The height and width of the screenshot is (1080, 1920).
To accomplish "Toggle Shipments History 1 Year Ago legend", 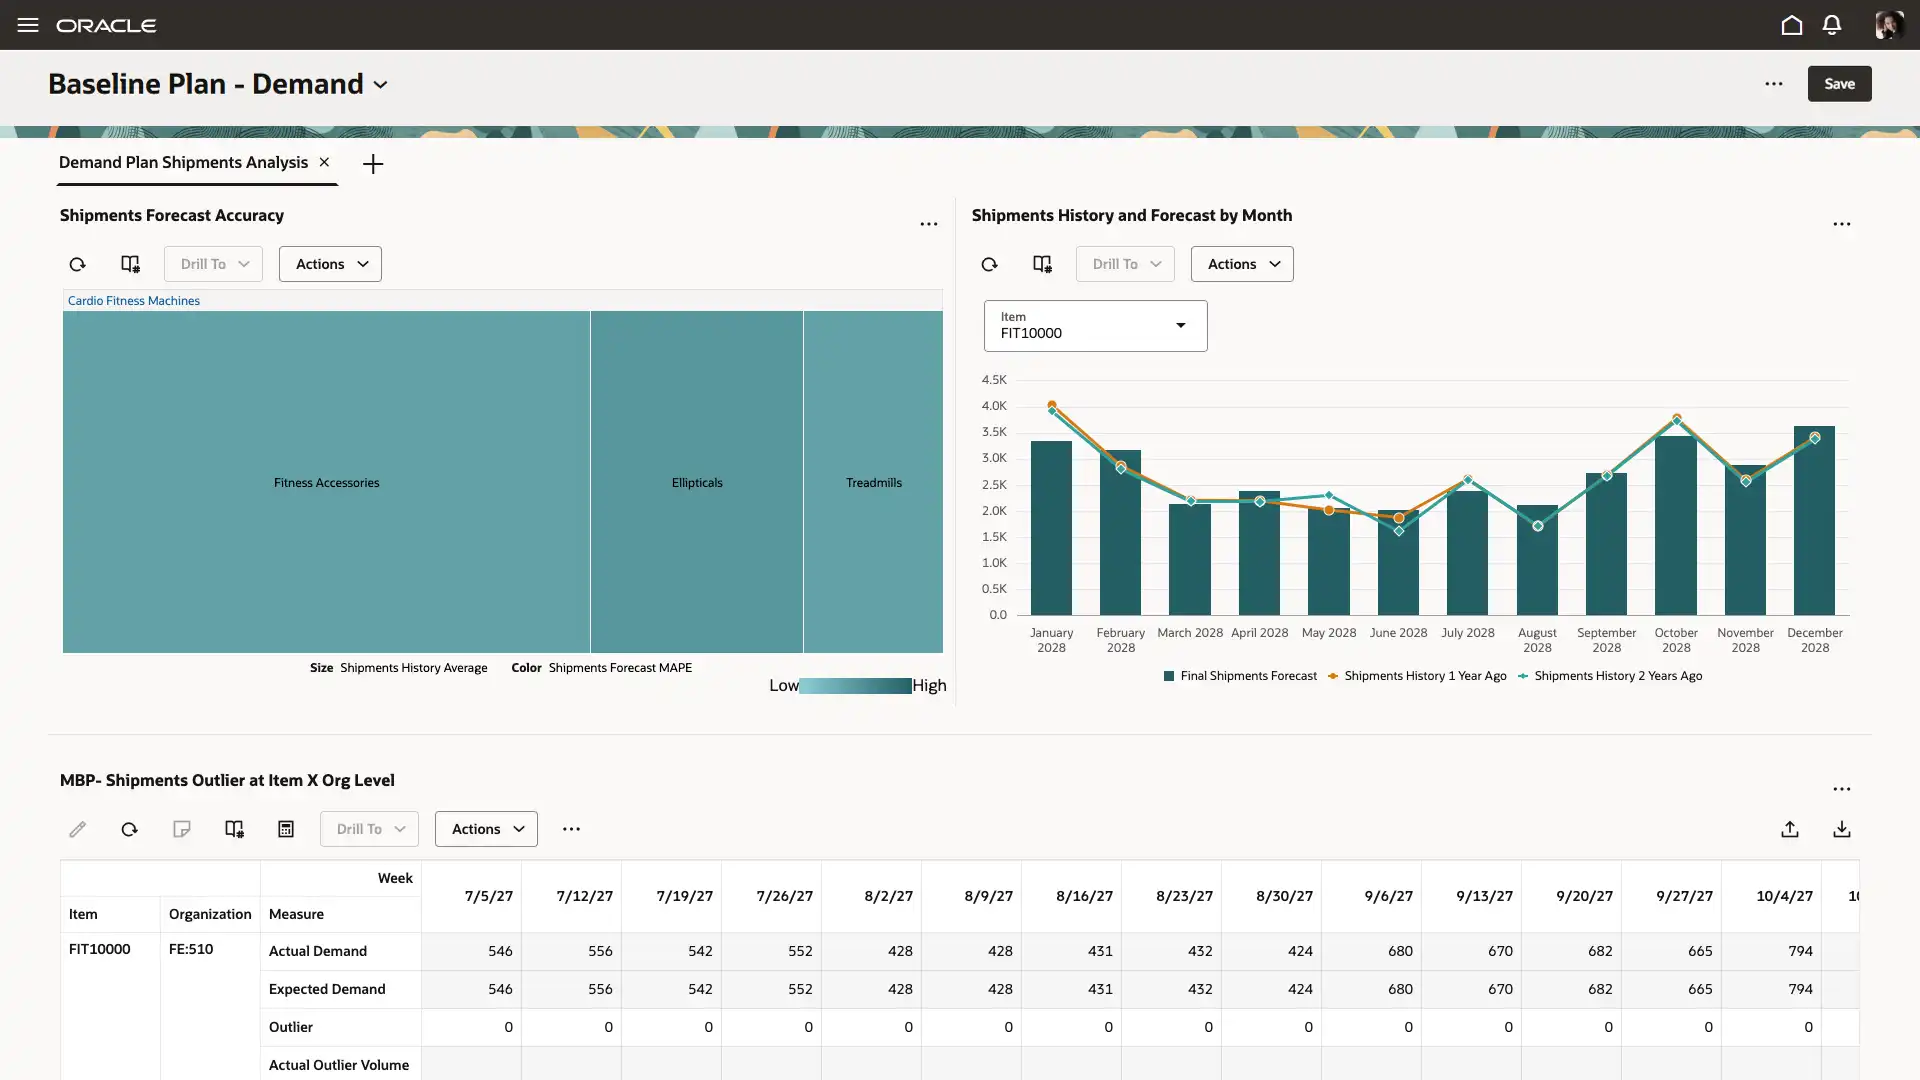I will coord(1420,676).
